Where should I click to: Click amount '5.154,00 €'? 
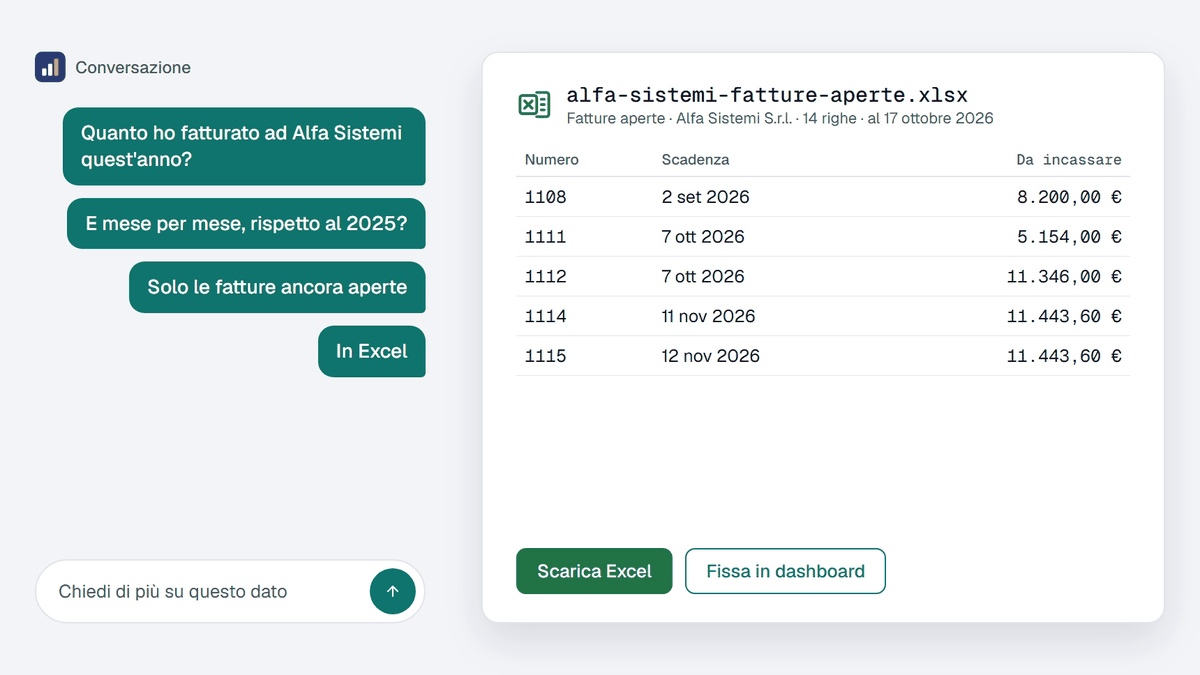point(1069,237)
